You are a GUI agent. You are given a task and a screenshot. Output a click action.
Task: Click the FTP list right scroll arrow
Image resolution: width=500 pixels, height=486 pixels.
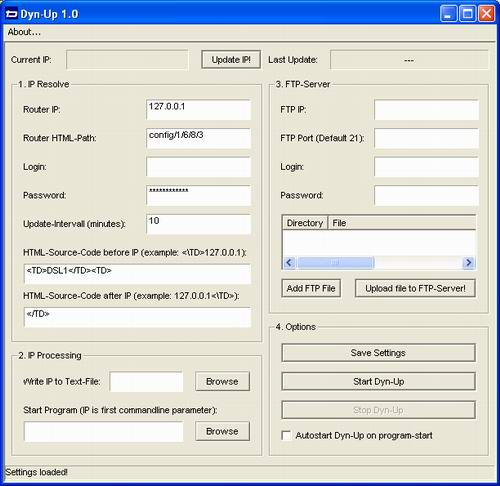(469, 263)
